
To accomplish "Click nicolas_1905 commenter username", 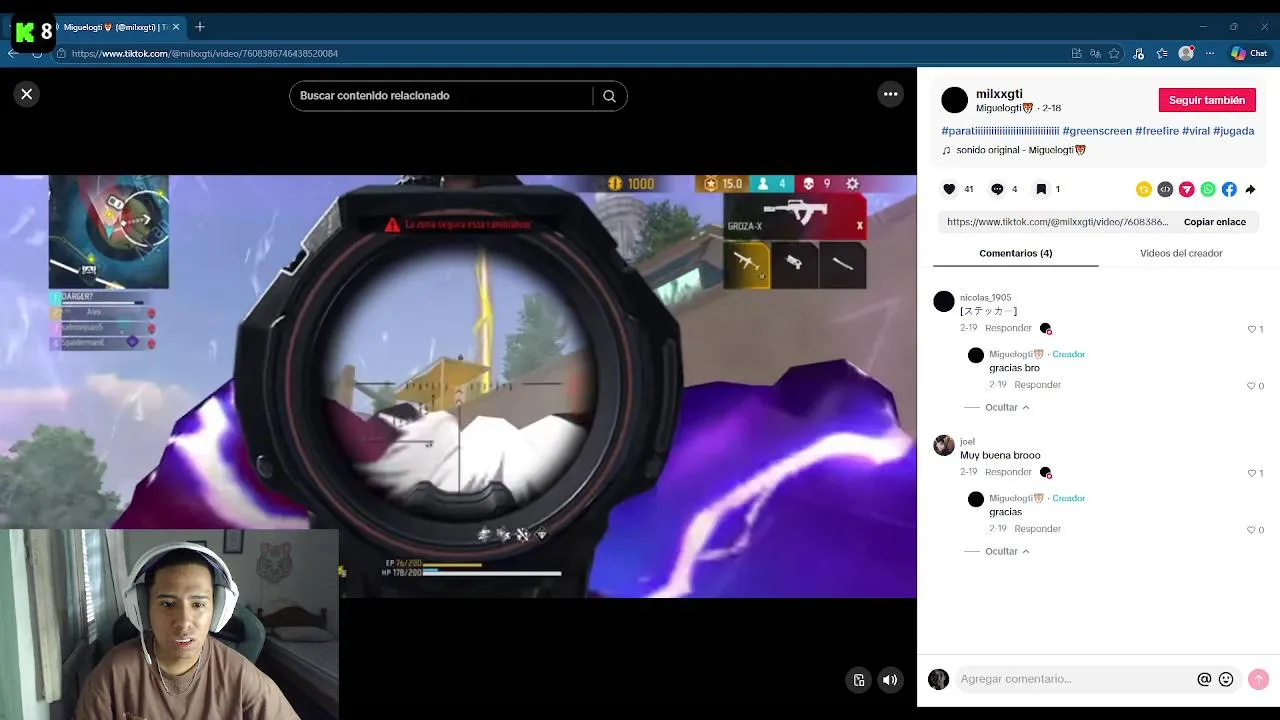I will click(x=985, y=297).
